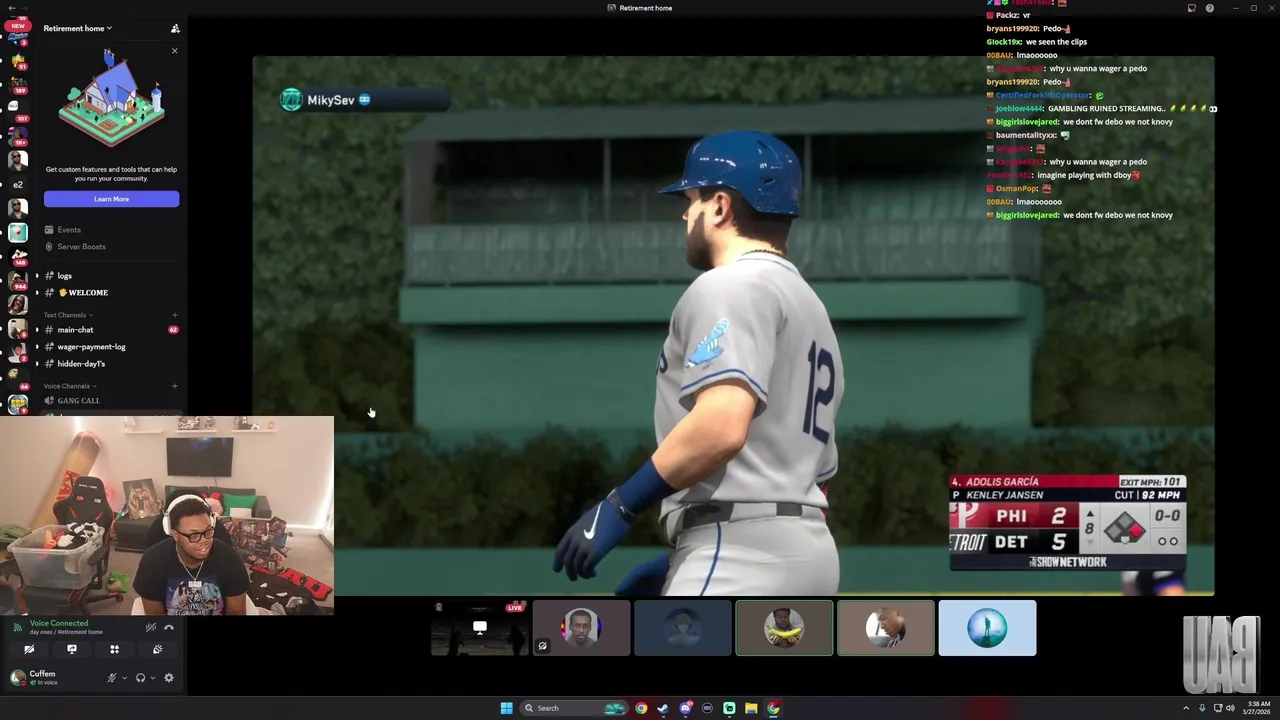Disconnect from voice with the hang-up icon
1280x720 pixels.
(x=169, y=627)
